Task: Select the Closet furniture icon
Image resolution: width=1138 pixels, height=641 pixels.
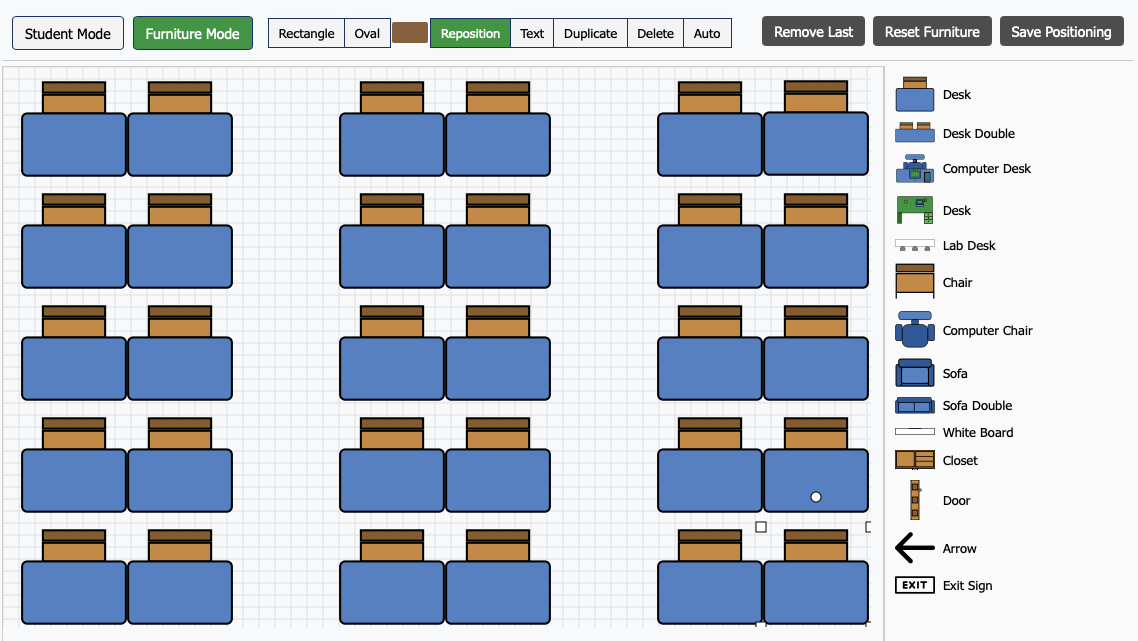Action: (x=914, y=460)
